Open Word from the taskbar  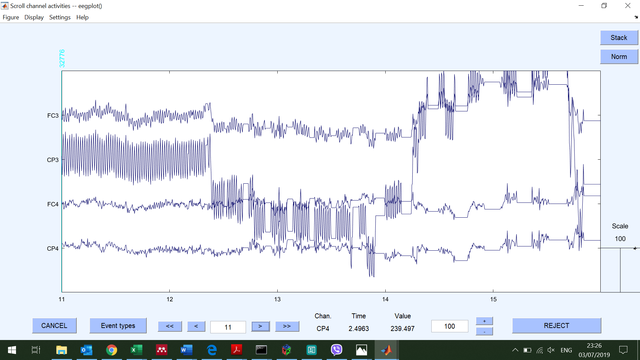pos(187,350)
